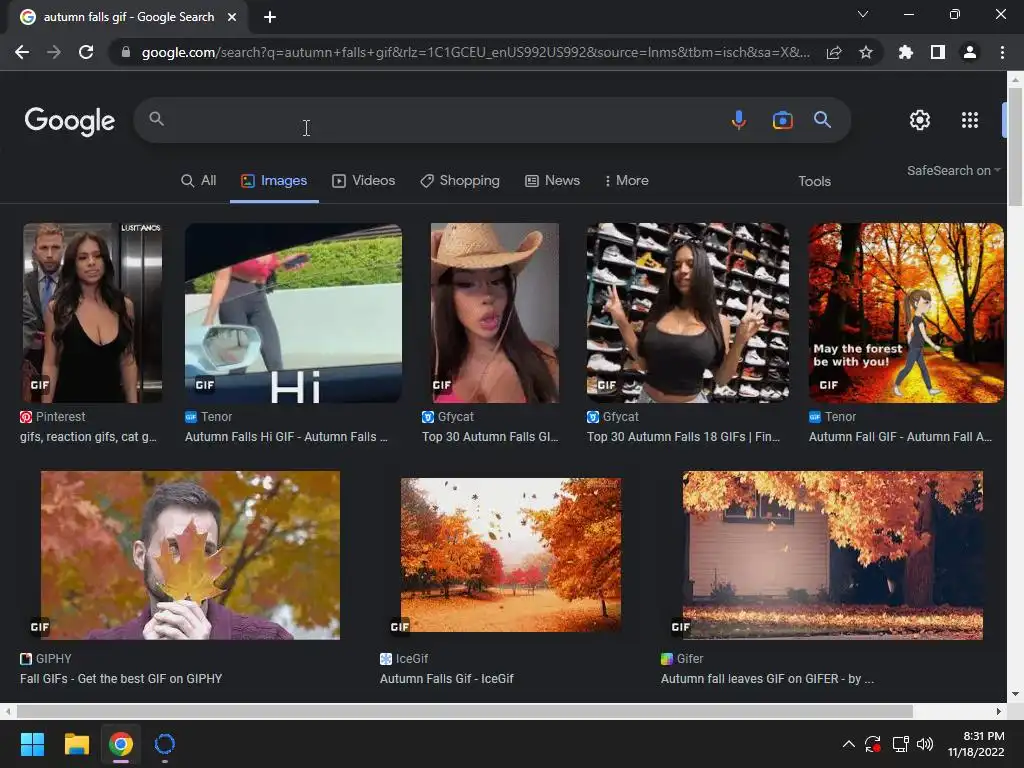Open the volume speaker tray icon

click(x=925, y=744)
